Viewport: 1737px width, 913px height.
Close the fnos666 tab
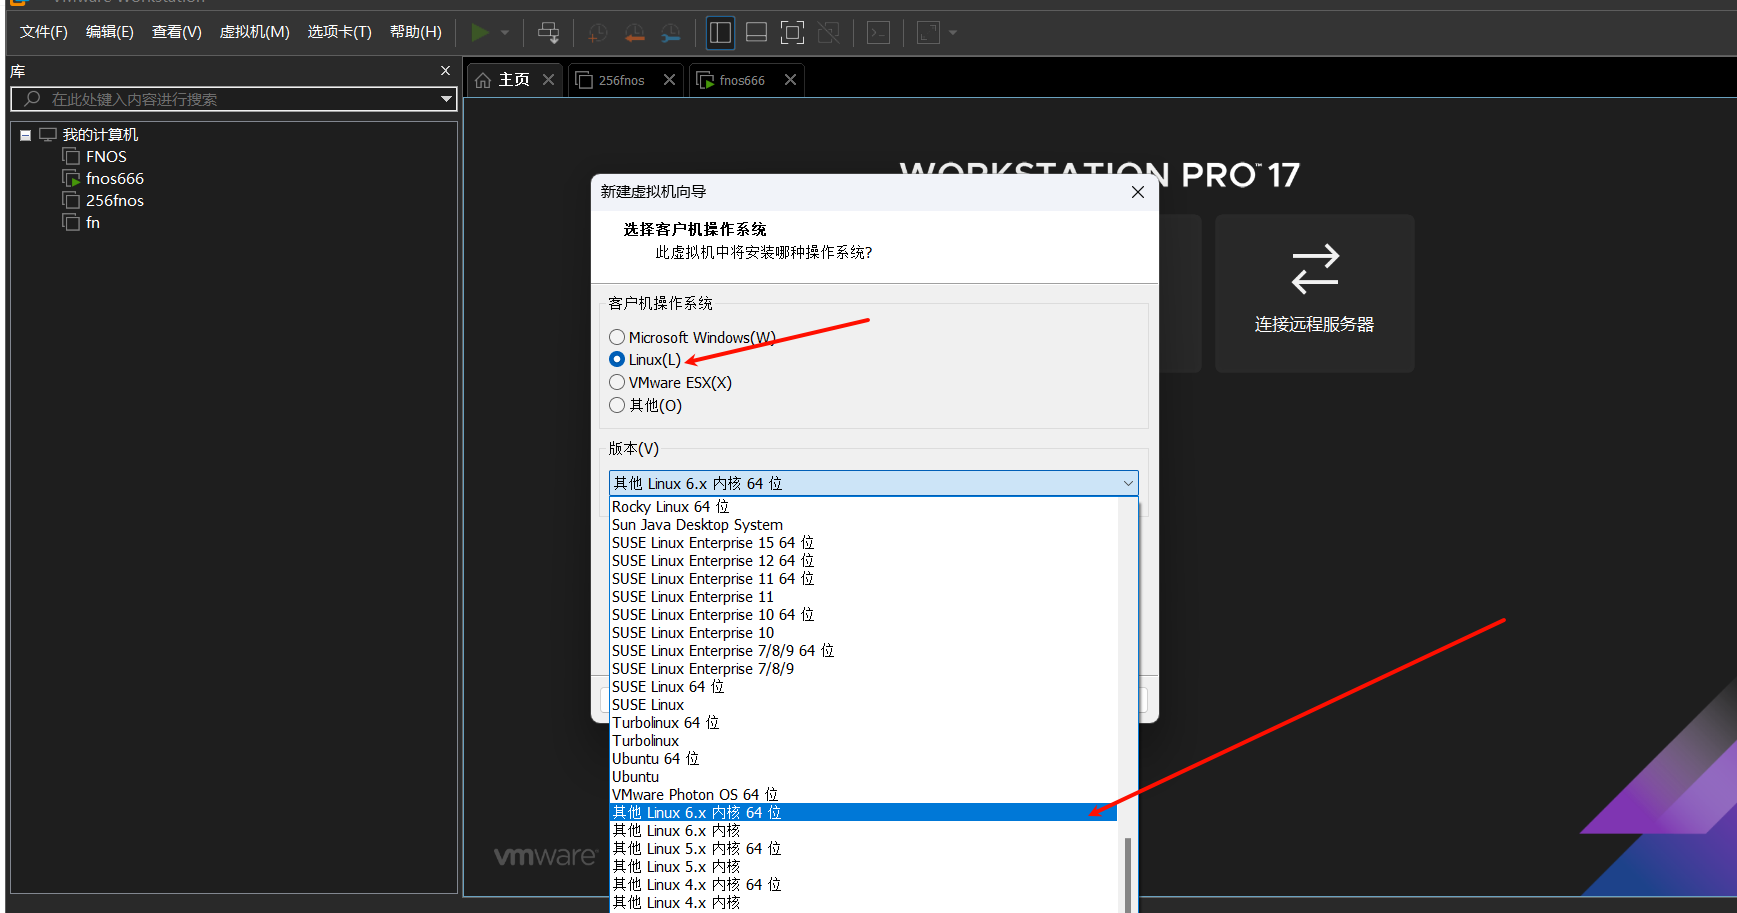[x=790, y=80]
